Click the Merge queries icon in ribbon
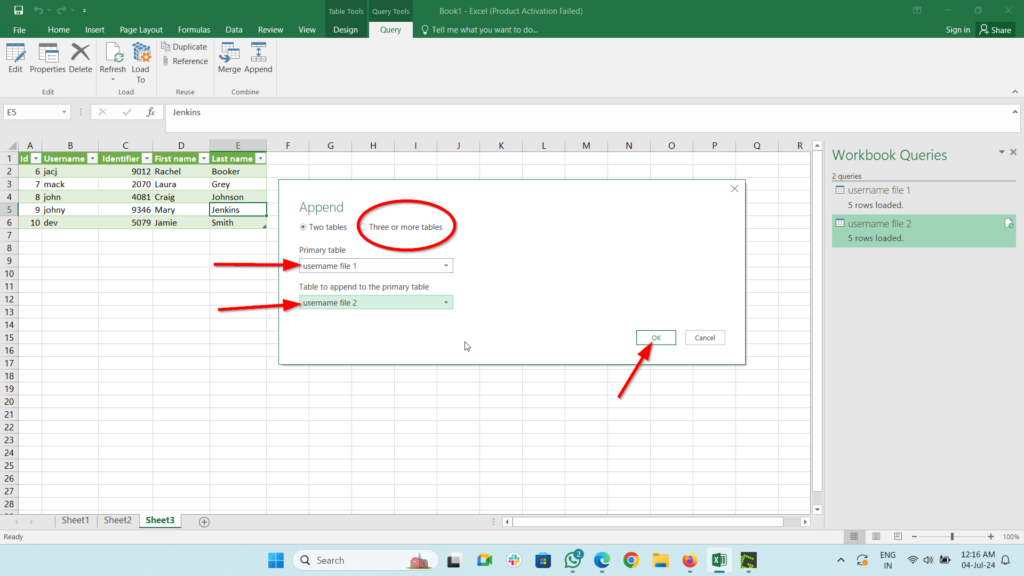The image size is (1024, 576). 229,58
